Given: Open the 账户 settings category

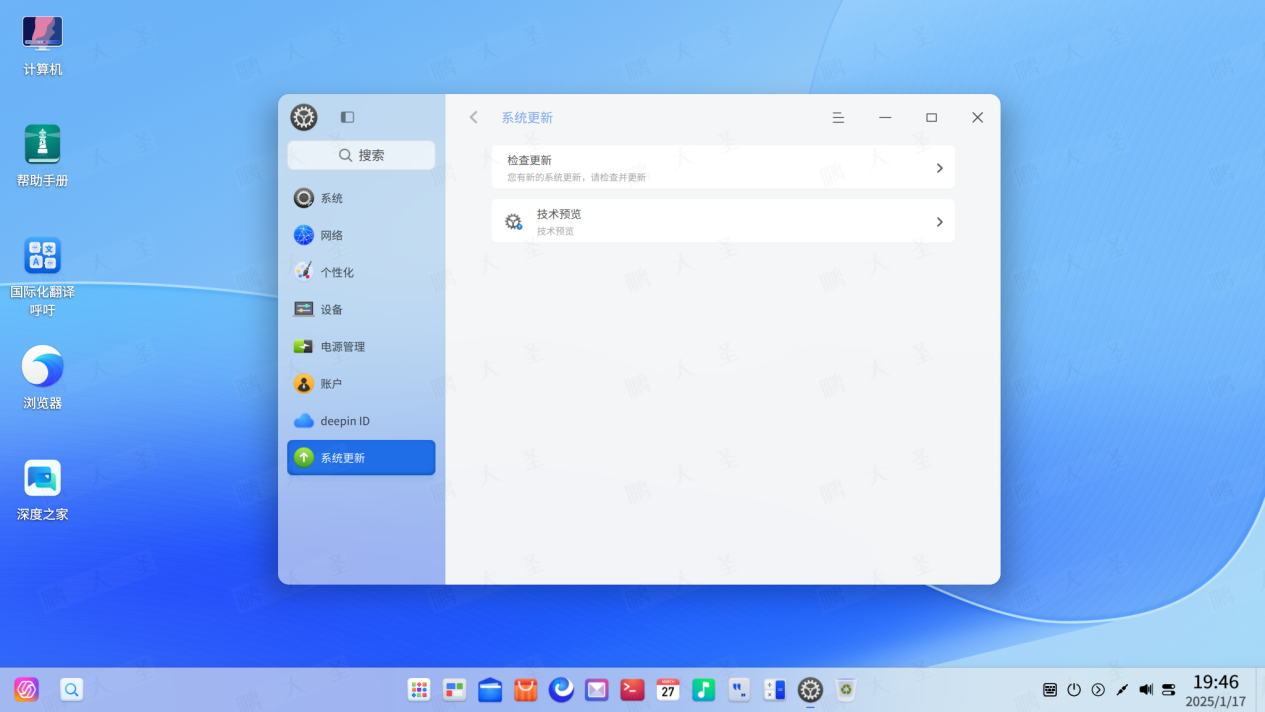Looking at the screenshot, I should click(x=361, y=383).
